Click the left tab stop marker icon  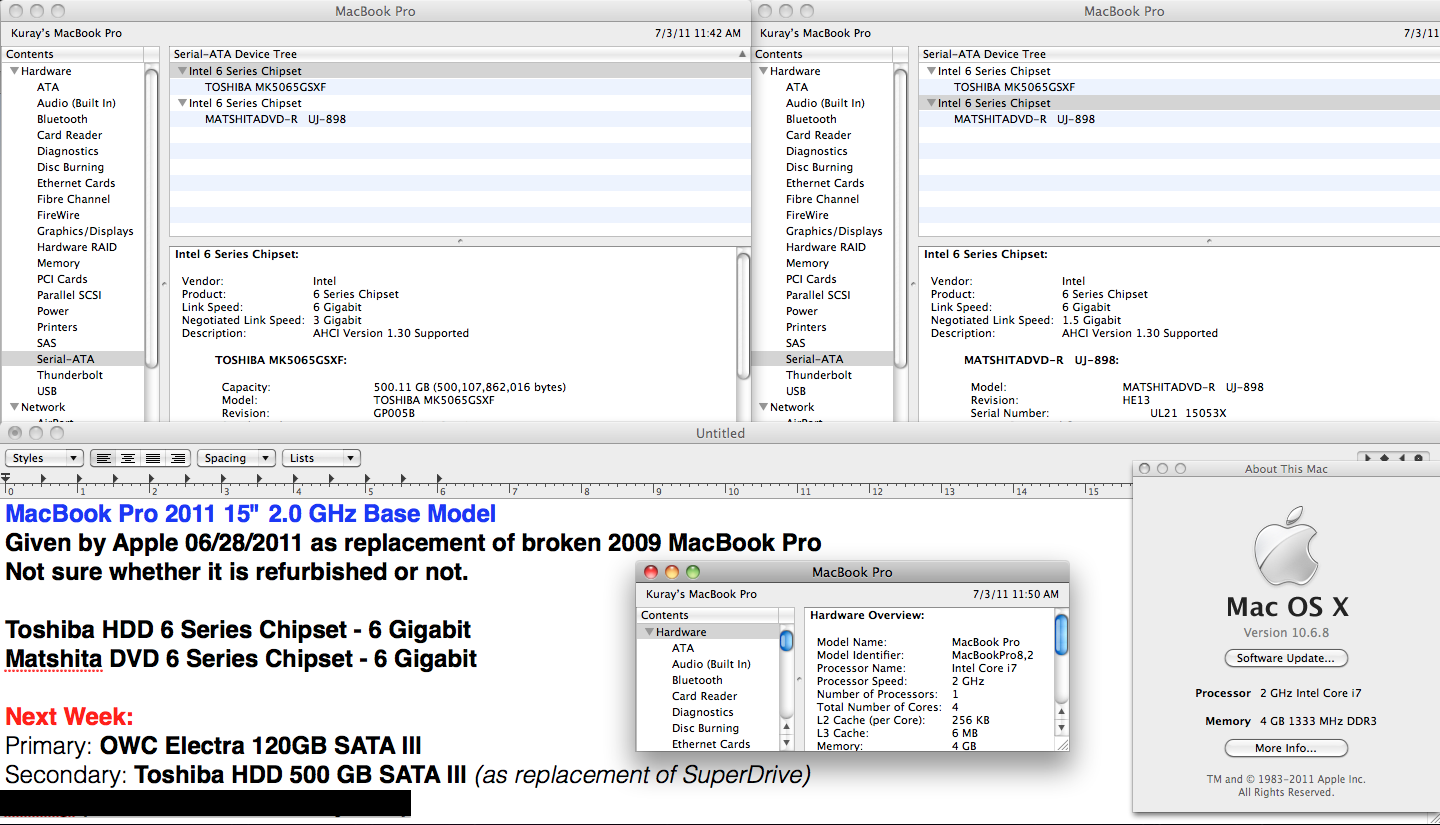[x=1370, y=458]
